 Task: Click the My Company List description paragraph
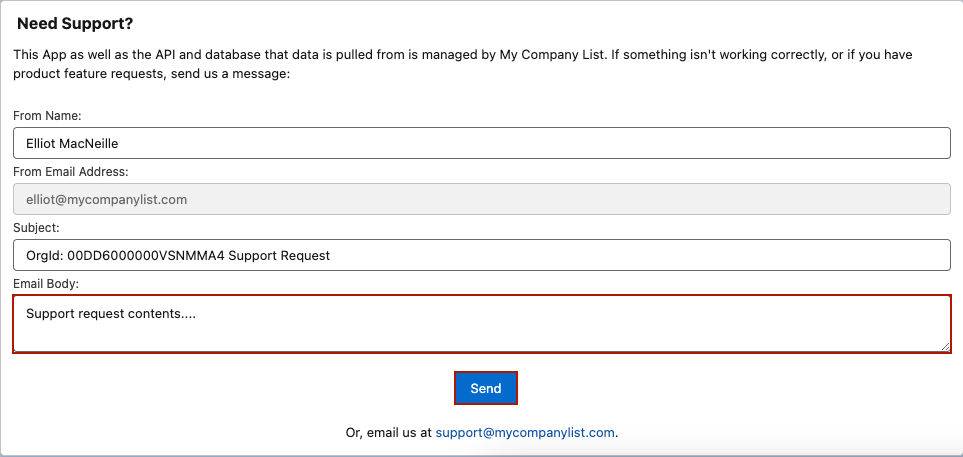[462, 64]
